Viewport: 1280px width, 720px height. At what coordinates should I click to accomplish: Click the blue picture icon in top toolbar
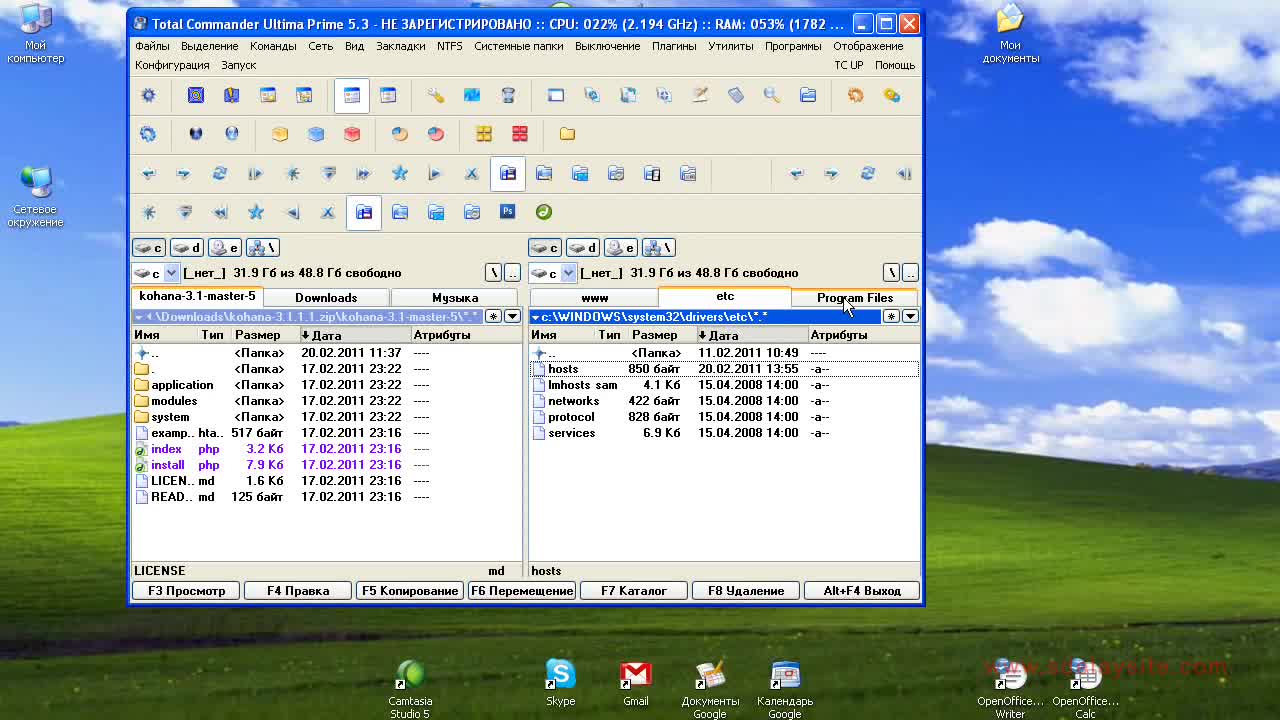(472, 96)
